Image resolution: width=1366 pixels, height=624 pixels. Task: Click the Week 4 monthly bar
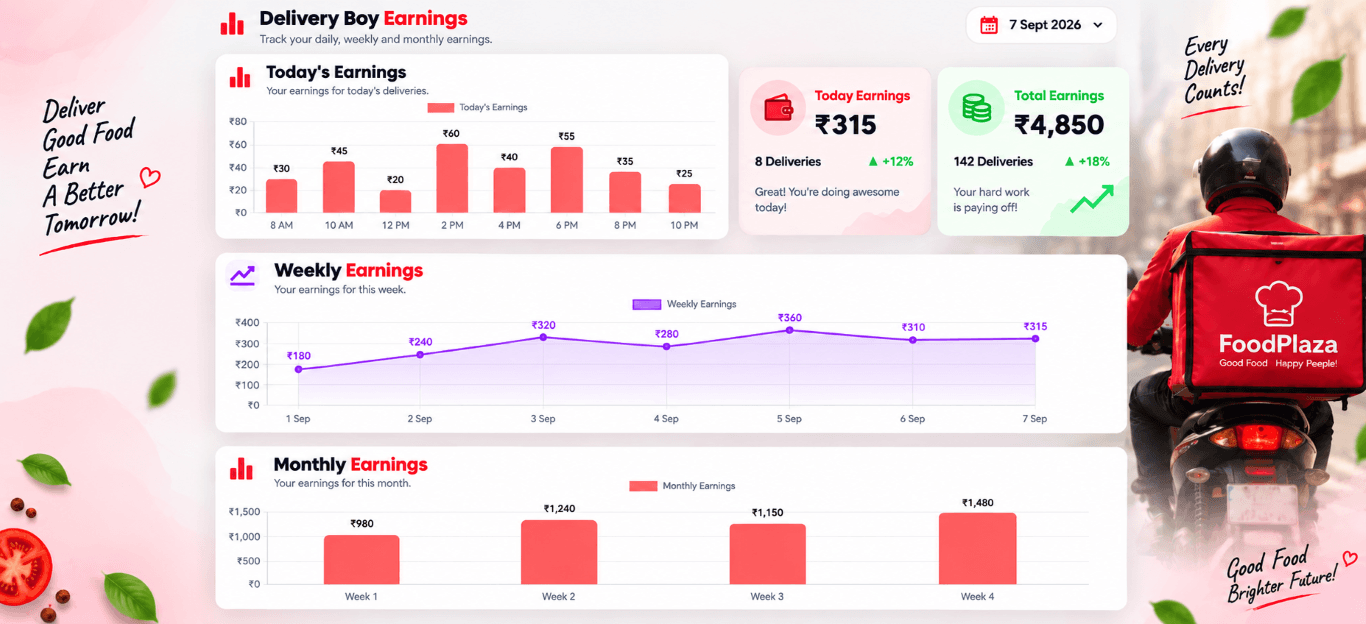[977, 549]
